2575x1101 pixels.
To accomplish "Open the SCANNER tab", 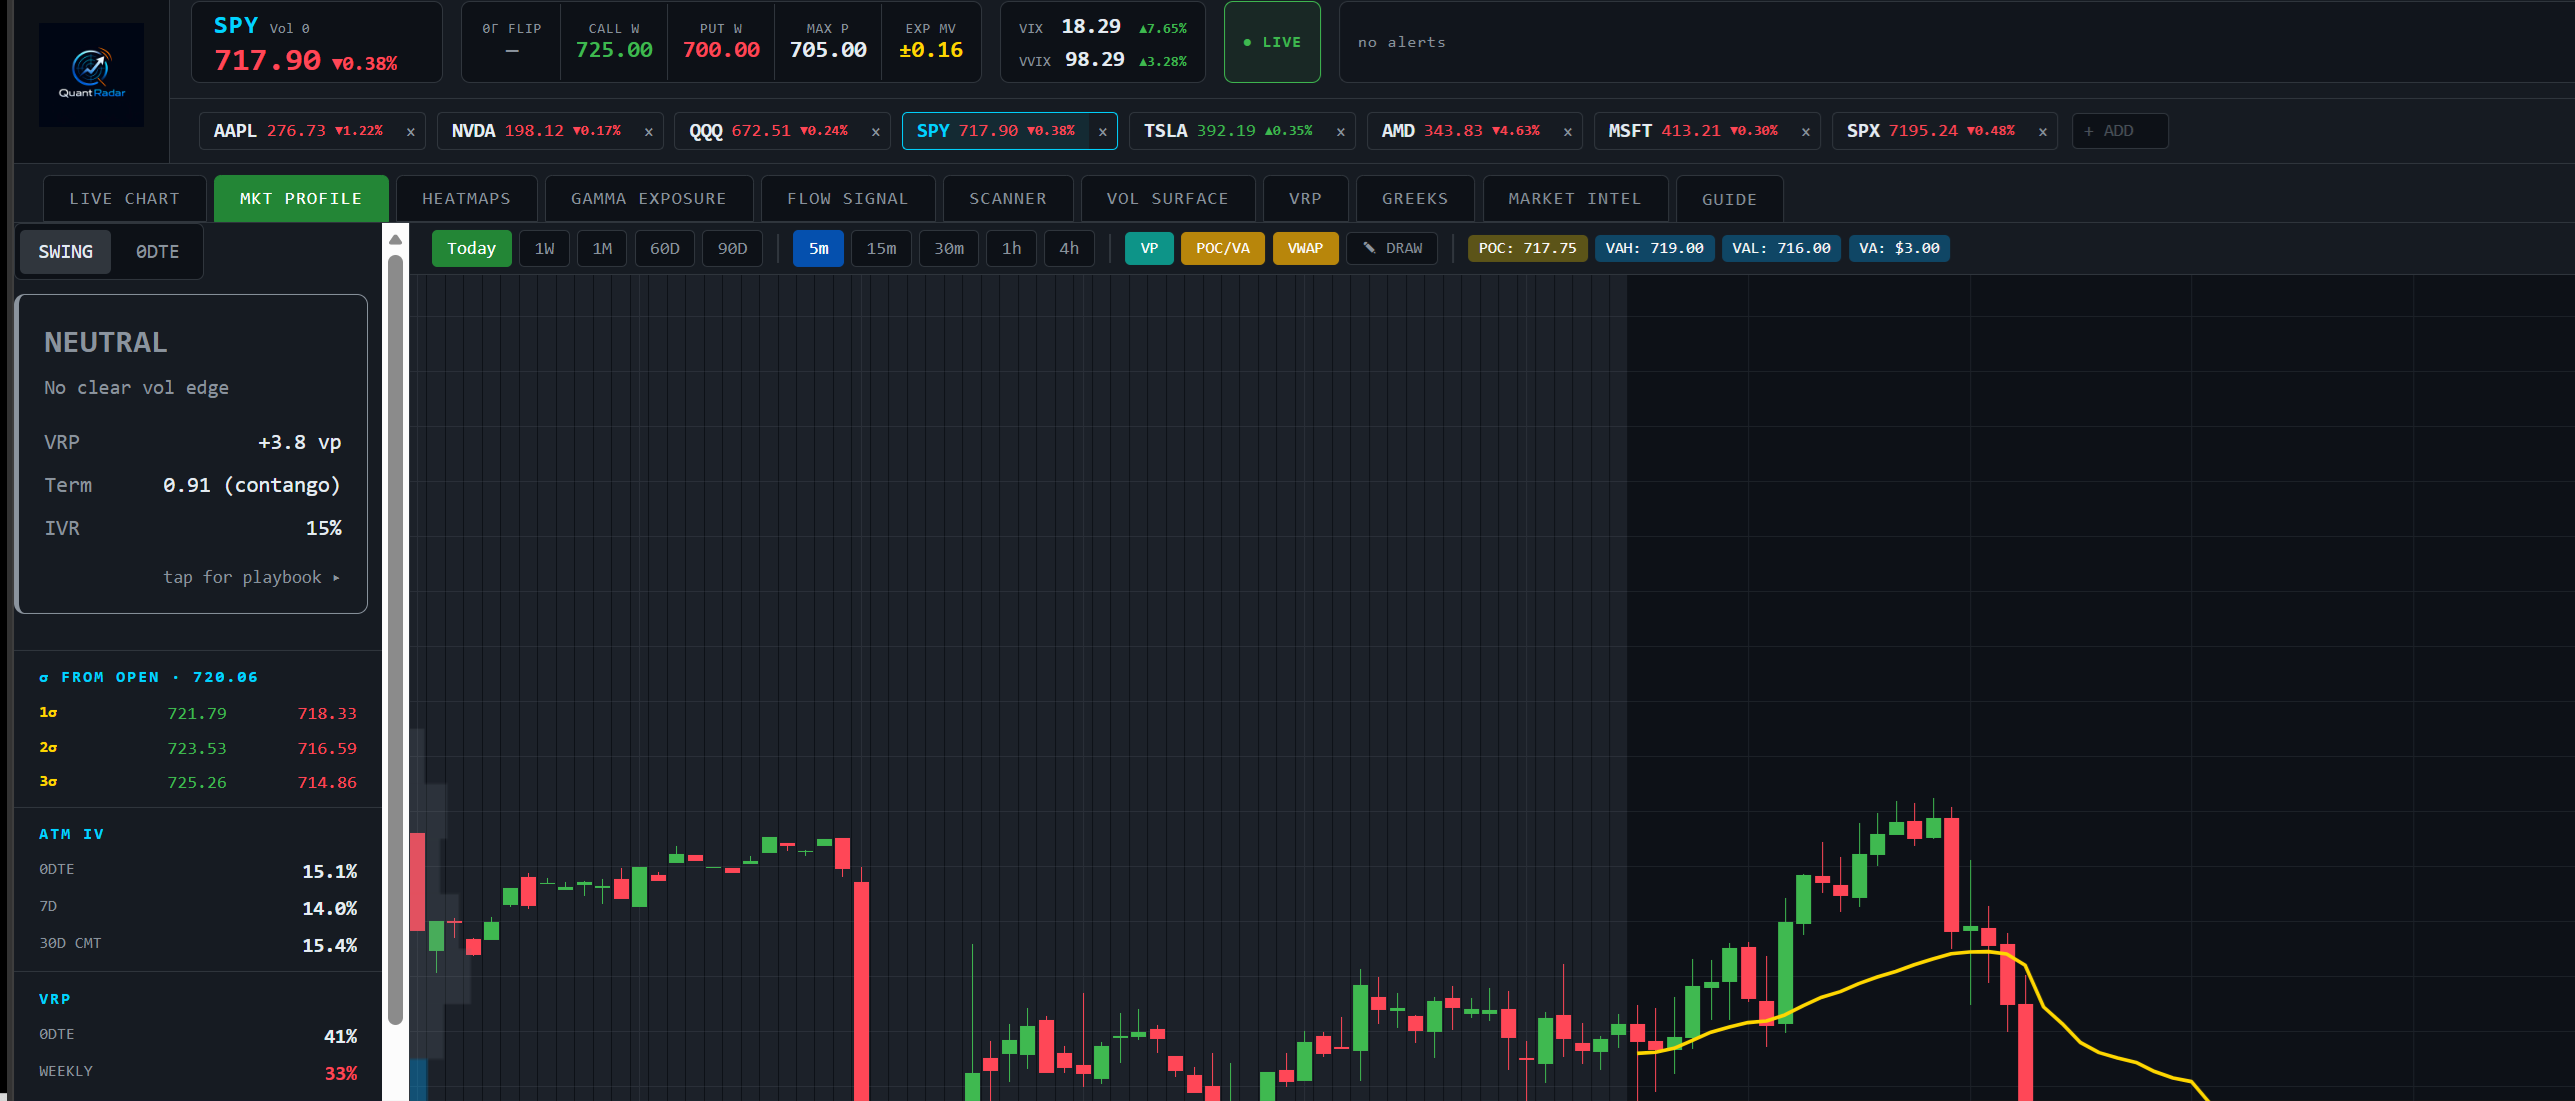I will [x=1008, y=199].
